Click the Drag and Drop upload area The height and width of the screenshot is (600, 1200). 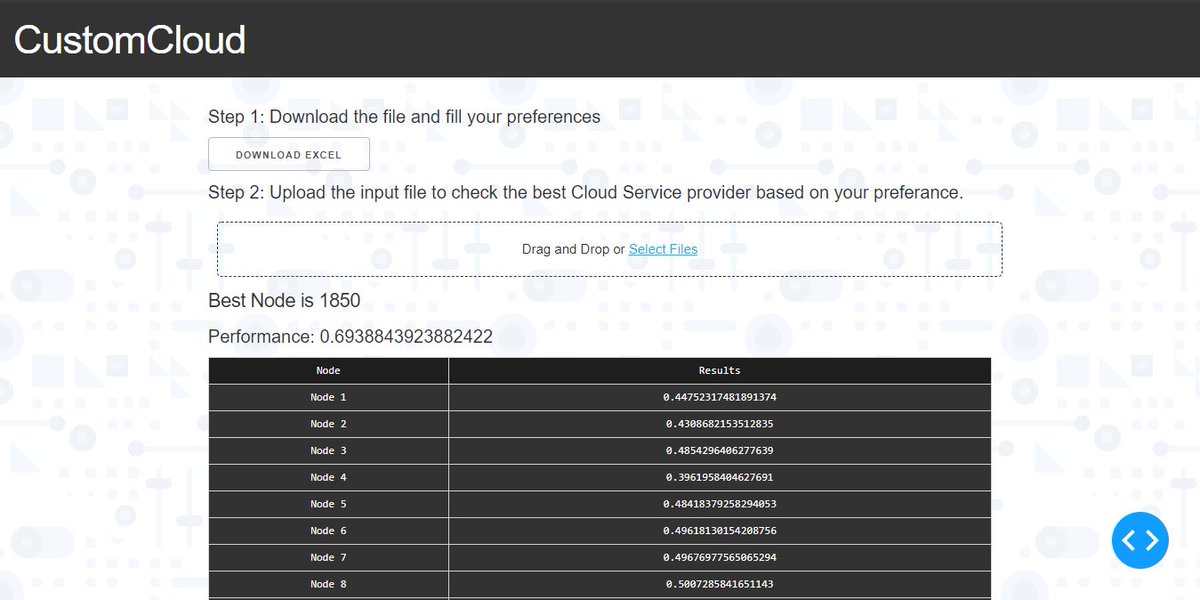tap(610, 249)
